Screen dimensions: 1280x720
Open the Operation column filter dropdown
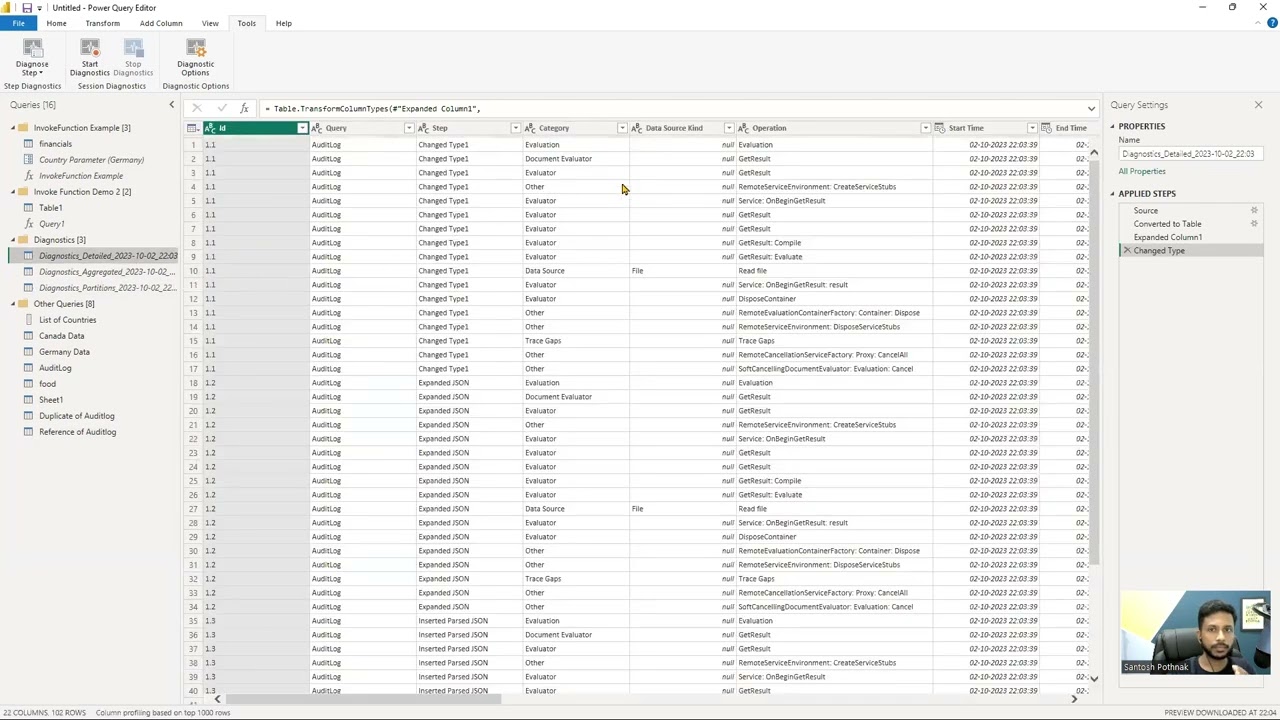click(x=925, y=128)
